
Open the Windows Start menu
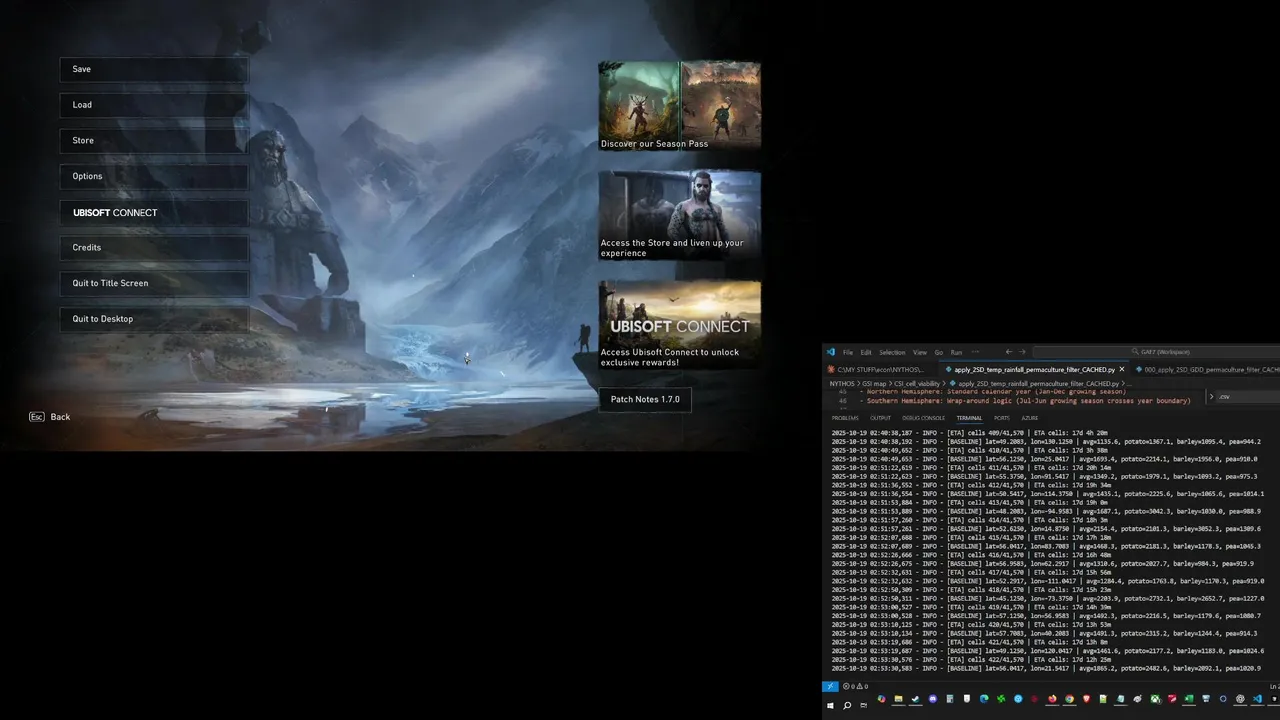pos(830,705)
